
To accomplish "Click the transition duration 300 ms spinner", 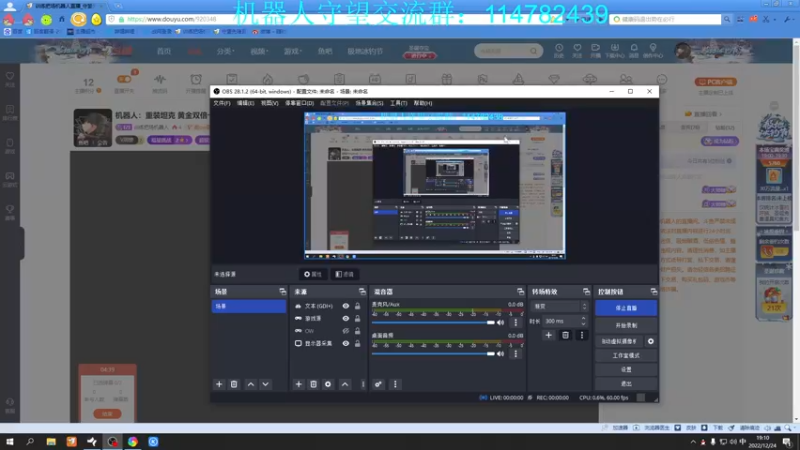I will click(x=564, y=321).
